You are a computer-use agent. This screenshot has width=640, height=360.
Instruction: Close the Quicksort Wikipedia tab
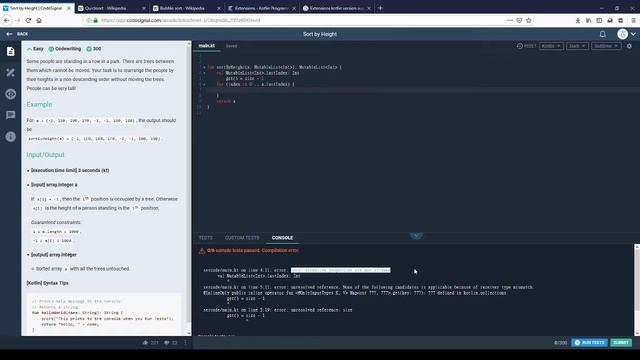point(144,8)
